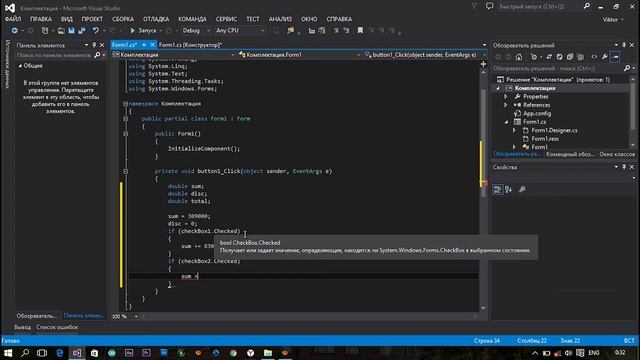The image size is (640, 360).
Task: Click the Refresh icon in Solution Explorer toolbar
Action: tap(560, 57)
